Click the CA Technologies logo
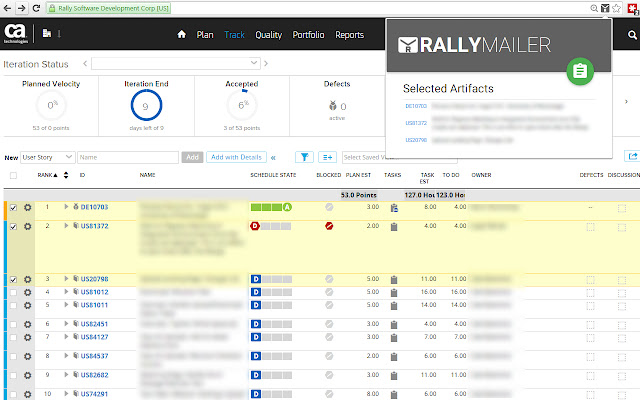The image size is (640, 400). 16,33
